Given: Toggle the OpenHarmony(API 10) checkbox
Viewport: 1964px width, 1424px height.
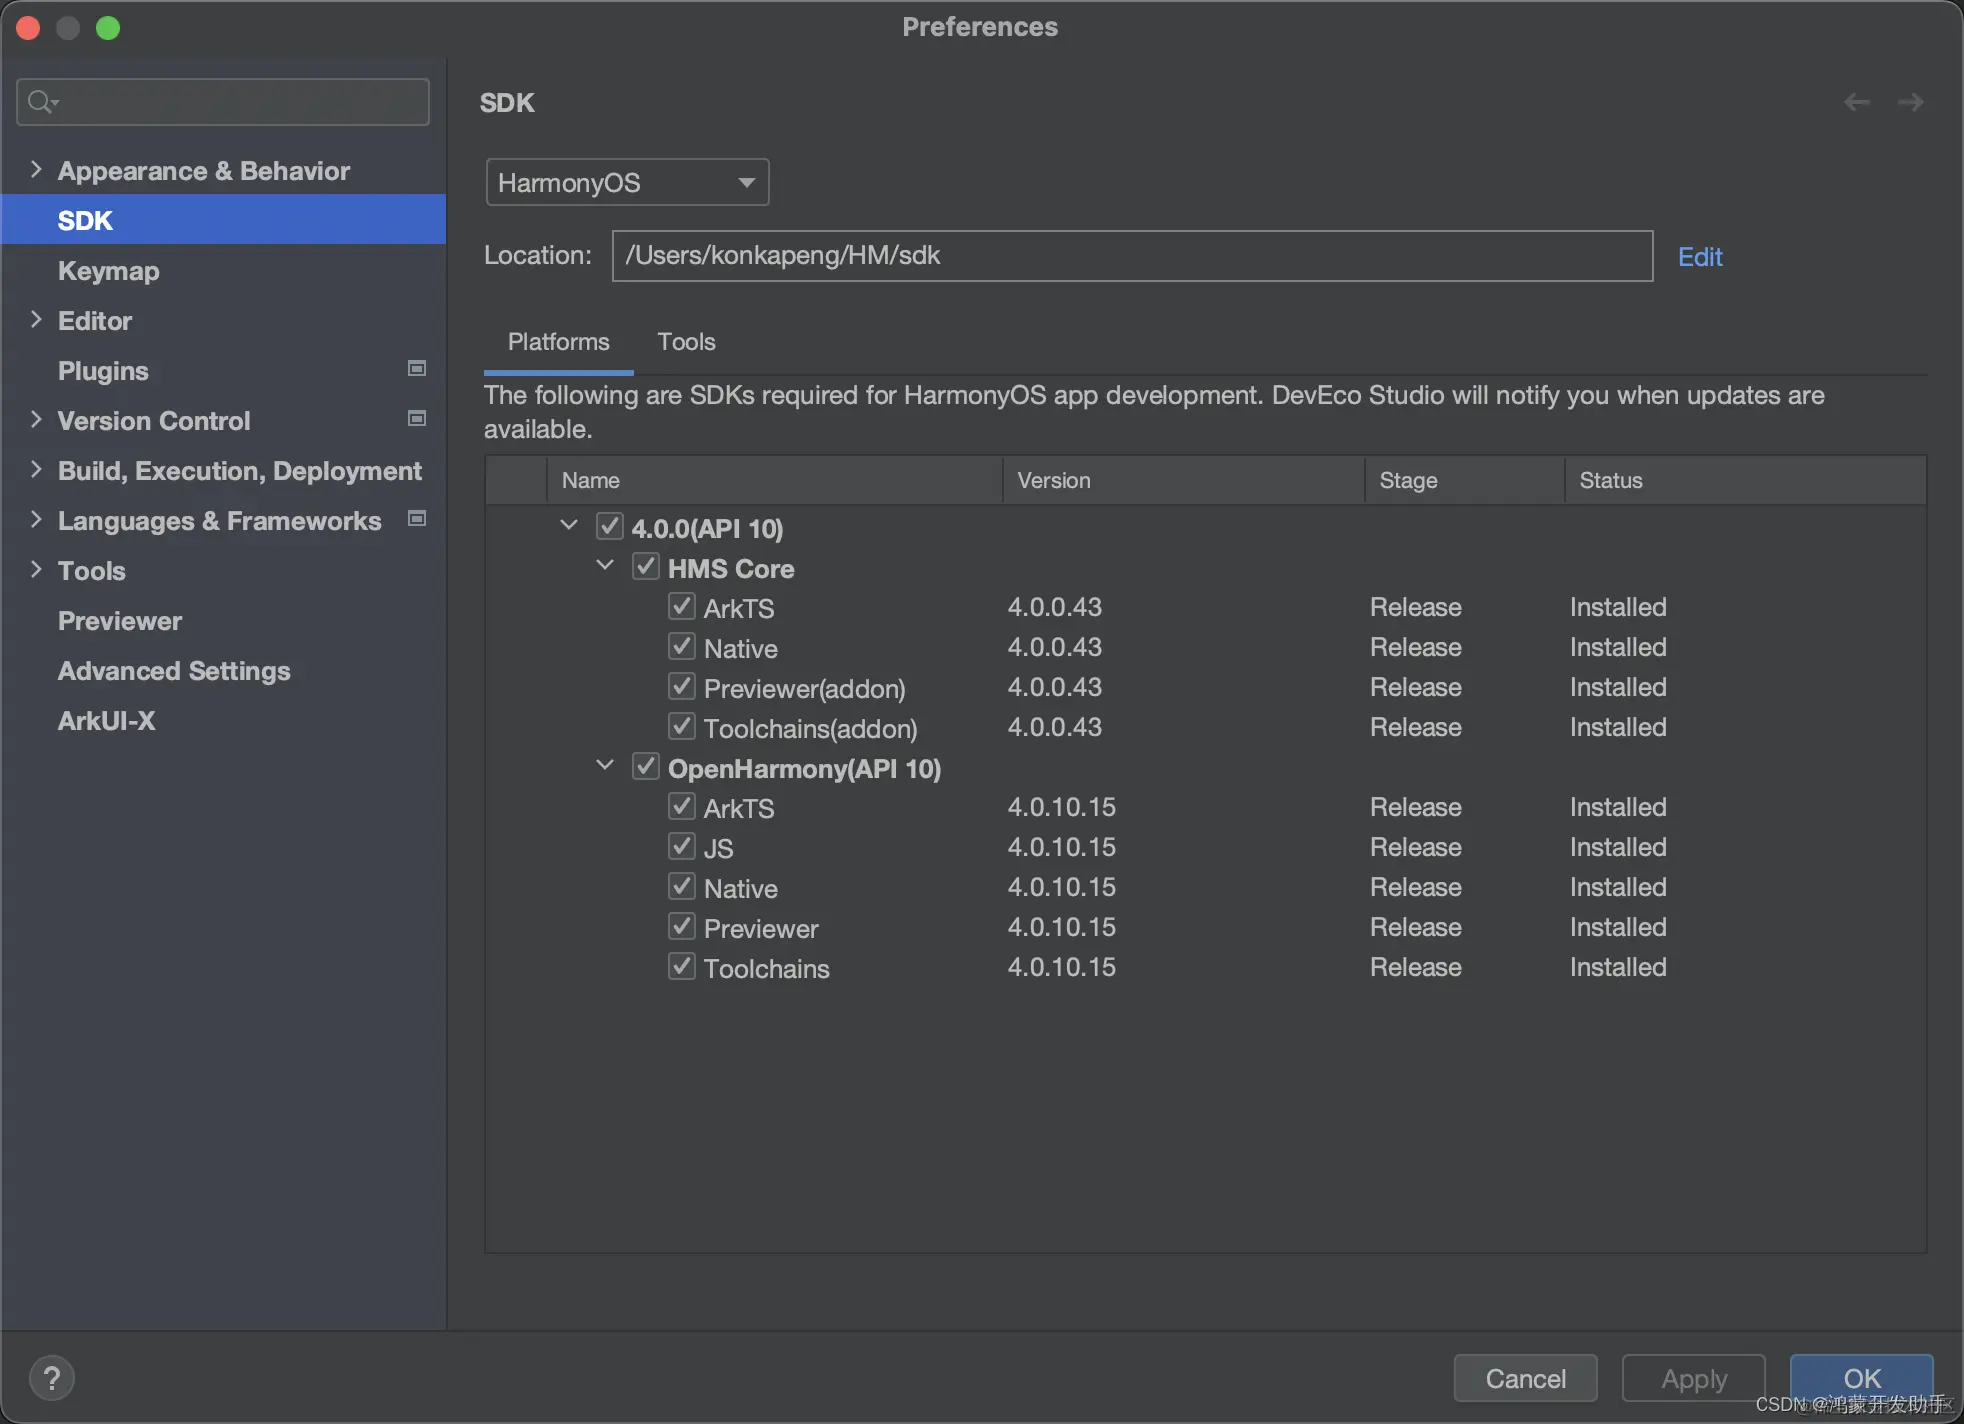Looking at the screenshot, I should pos(645,767).
